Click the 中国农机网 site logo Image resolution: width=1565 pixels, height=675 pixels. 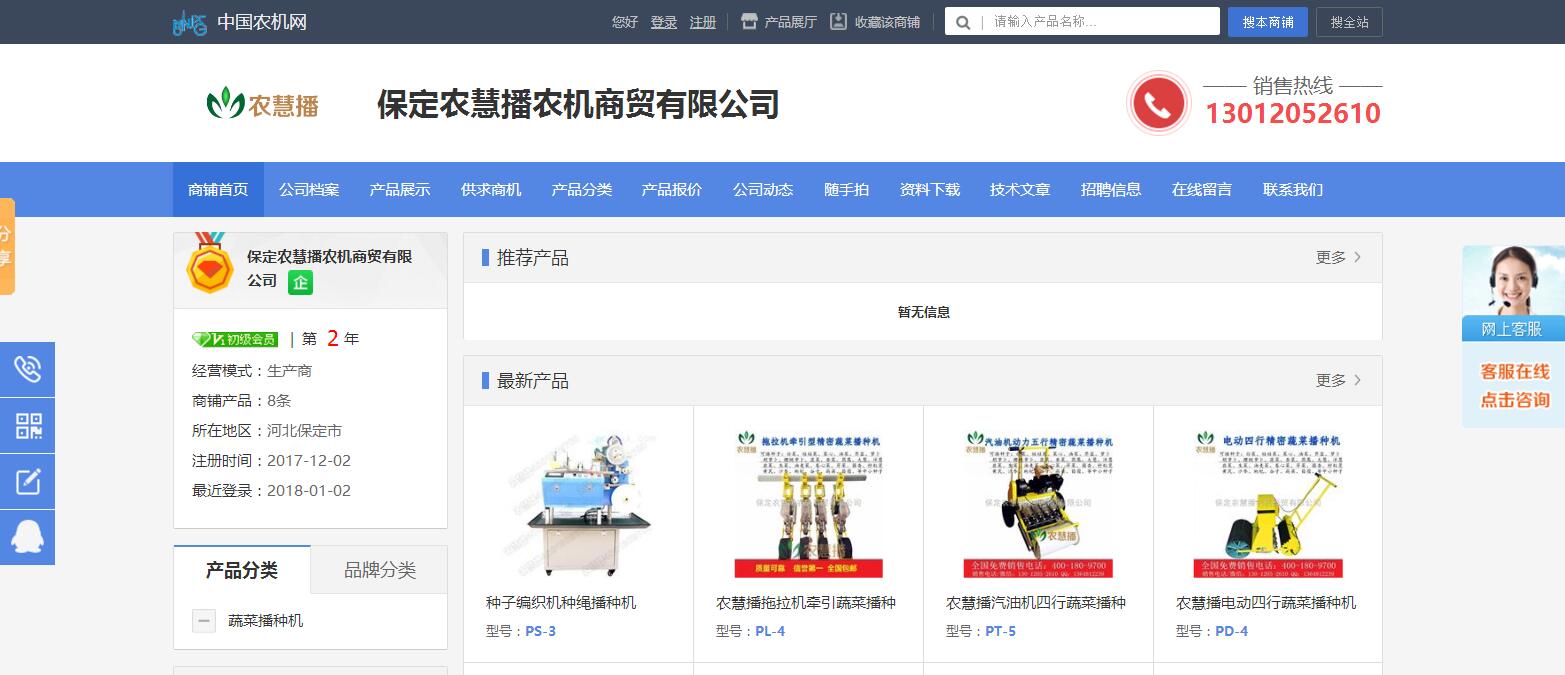(240, 22)
